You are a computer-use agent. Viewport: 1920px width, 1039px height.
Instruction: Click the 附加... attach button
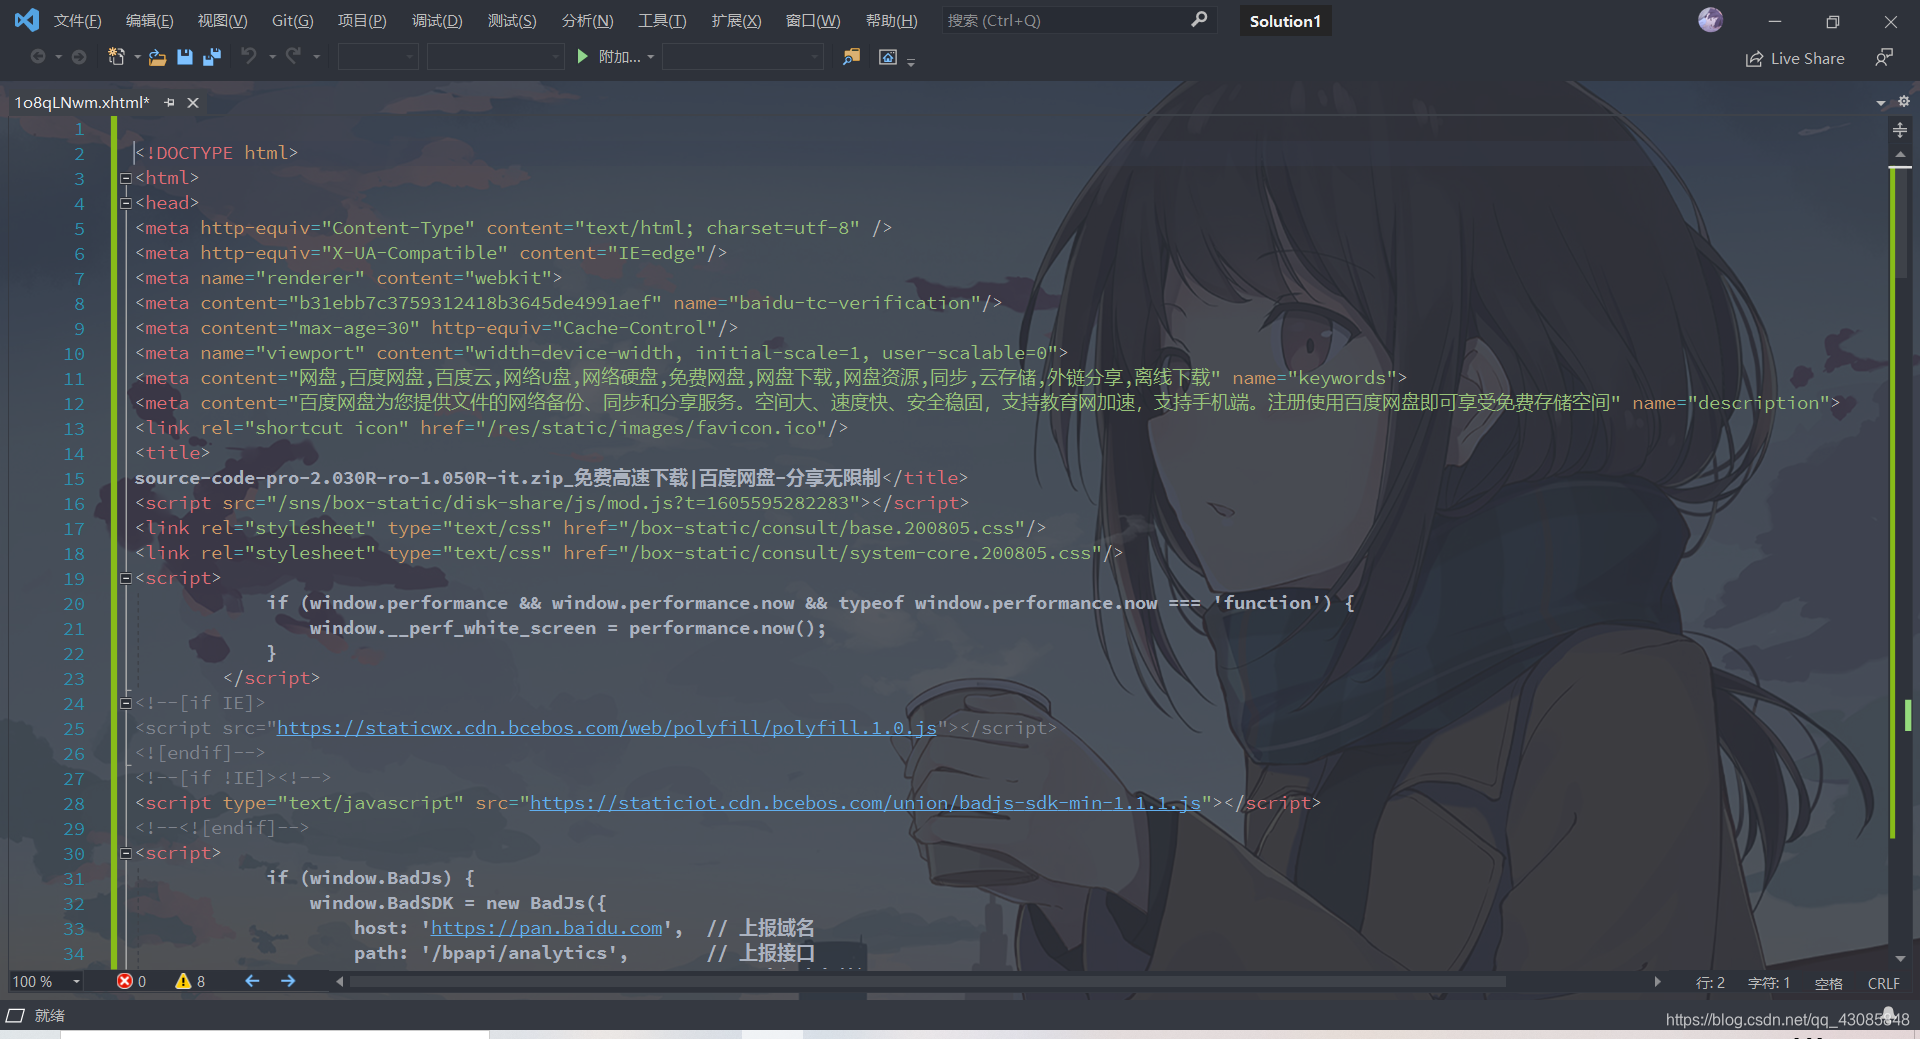click(619, 57)
